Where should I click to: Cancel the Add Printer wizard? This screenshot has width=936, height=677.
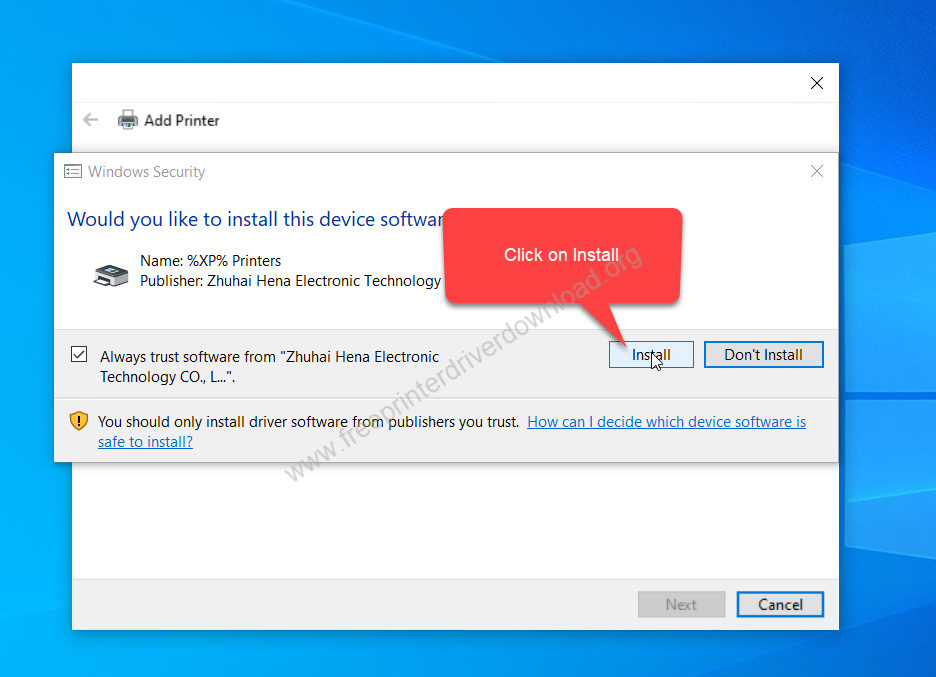pos(780,604)
